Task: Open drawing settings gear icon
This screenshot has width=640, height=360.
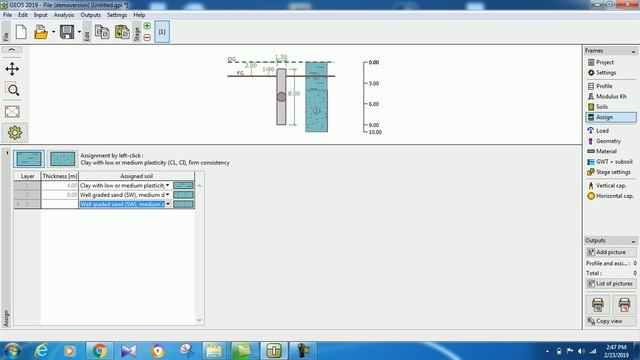Action: 15,133
